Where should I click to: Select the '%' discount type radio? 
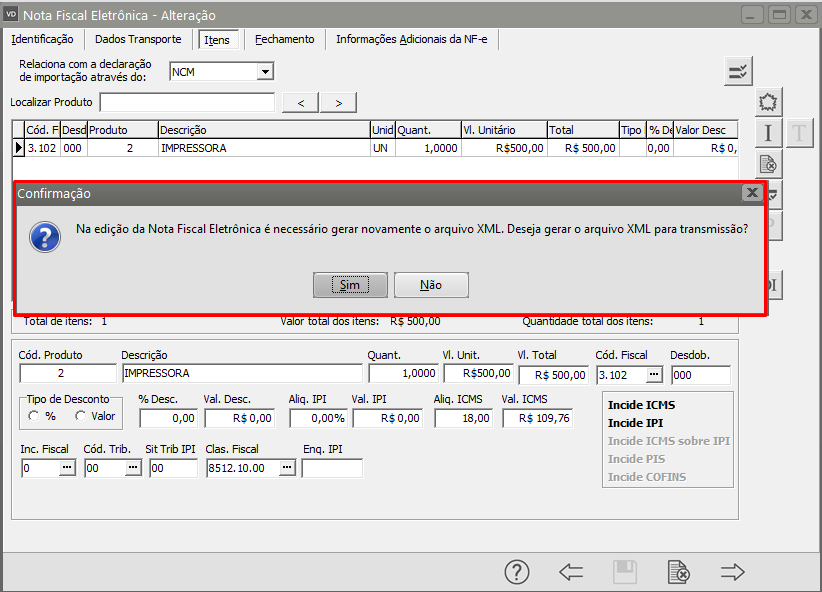tap(34, 416)
